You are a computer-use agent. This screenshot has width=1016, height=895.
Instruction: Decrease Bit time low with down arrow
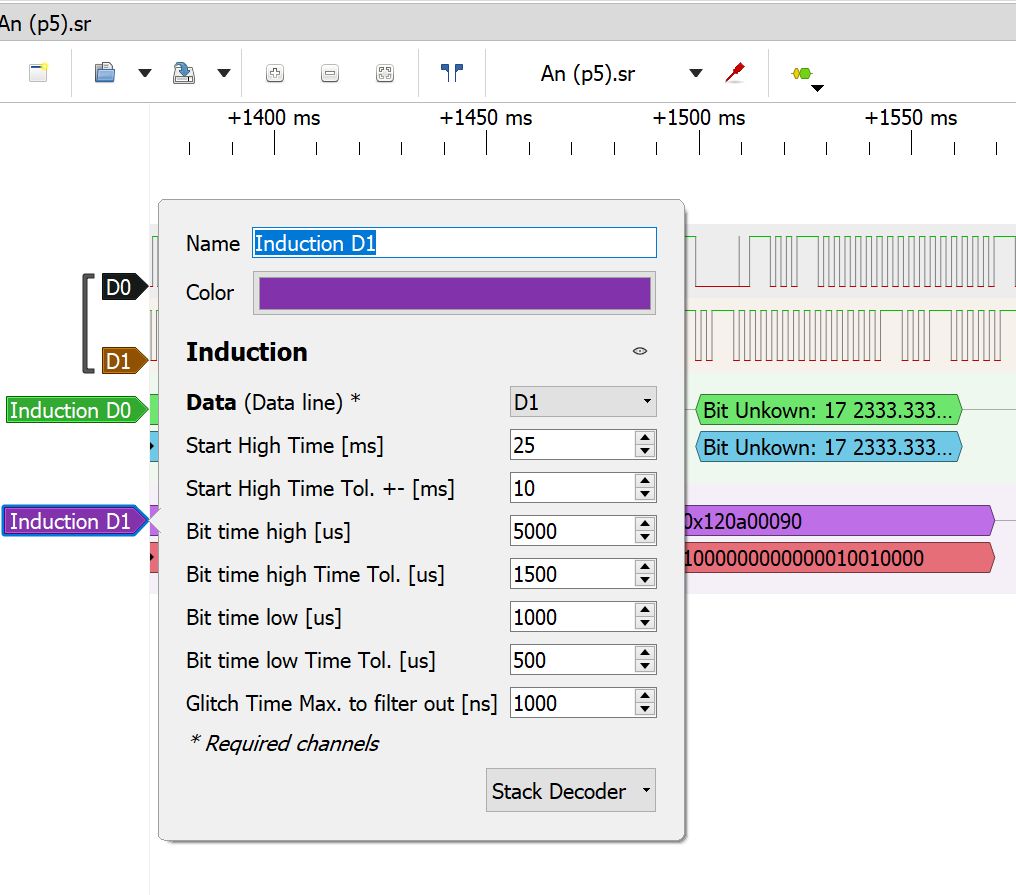[x=645, y=624]
